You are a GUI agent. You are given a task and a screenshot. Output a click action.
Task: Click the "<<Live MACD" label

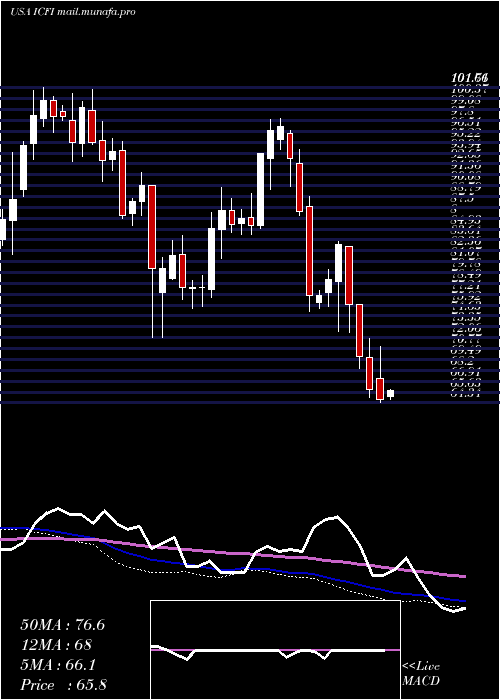coord(421,674)
